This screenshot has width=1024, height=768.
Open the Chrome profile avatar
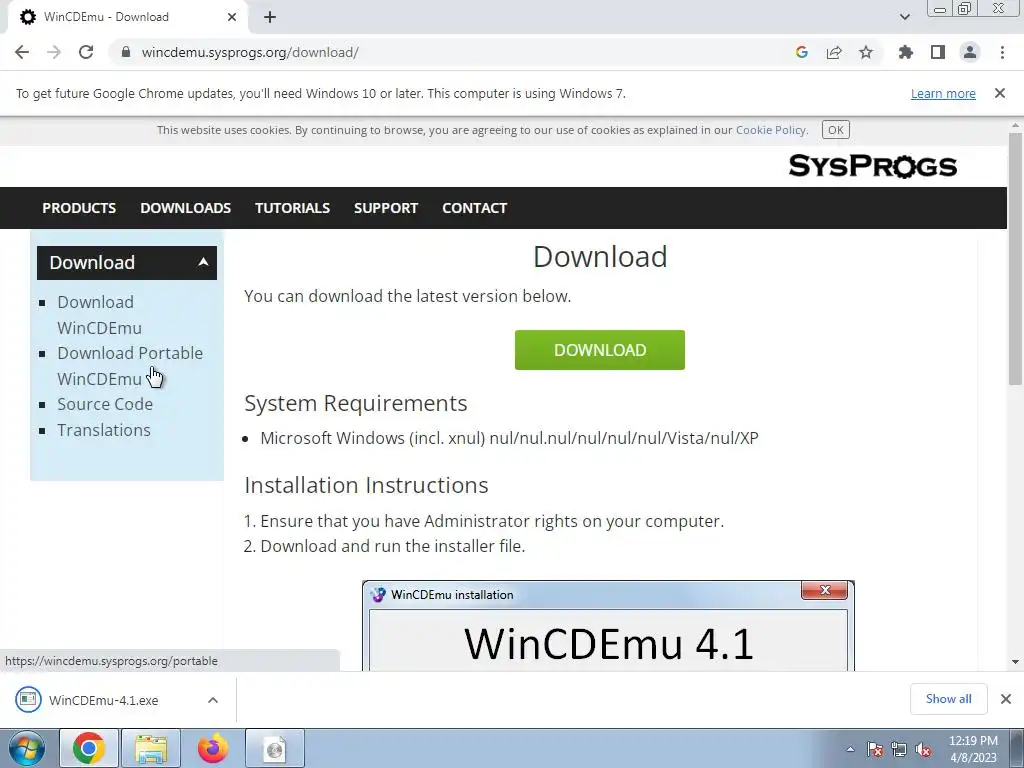(970, 52)
